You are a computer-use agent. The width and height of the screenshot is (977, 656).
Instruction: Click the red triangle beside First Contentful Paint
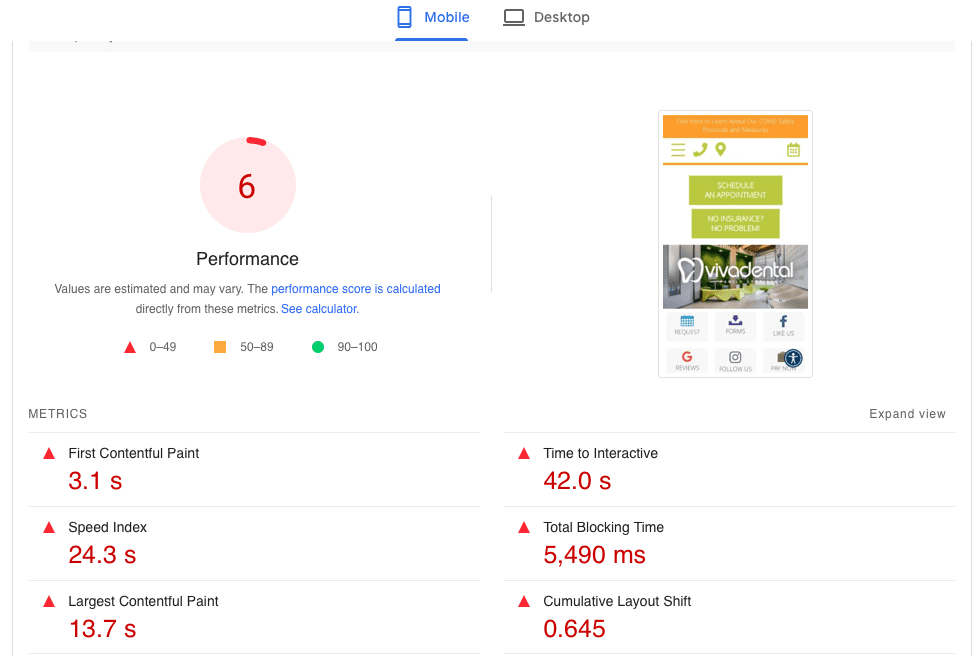pos(49,454)
